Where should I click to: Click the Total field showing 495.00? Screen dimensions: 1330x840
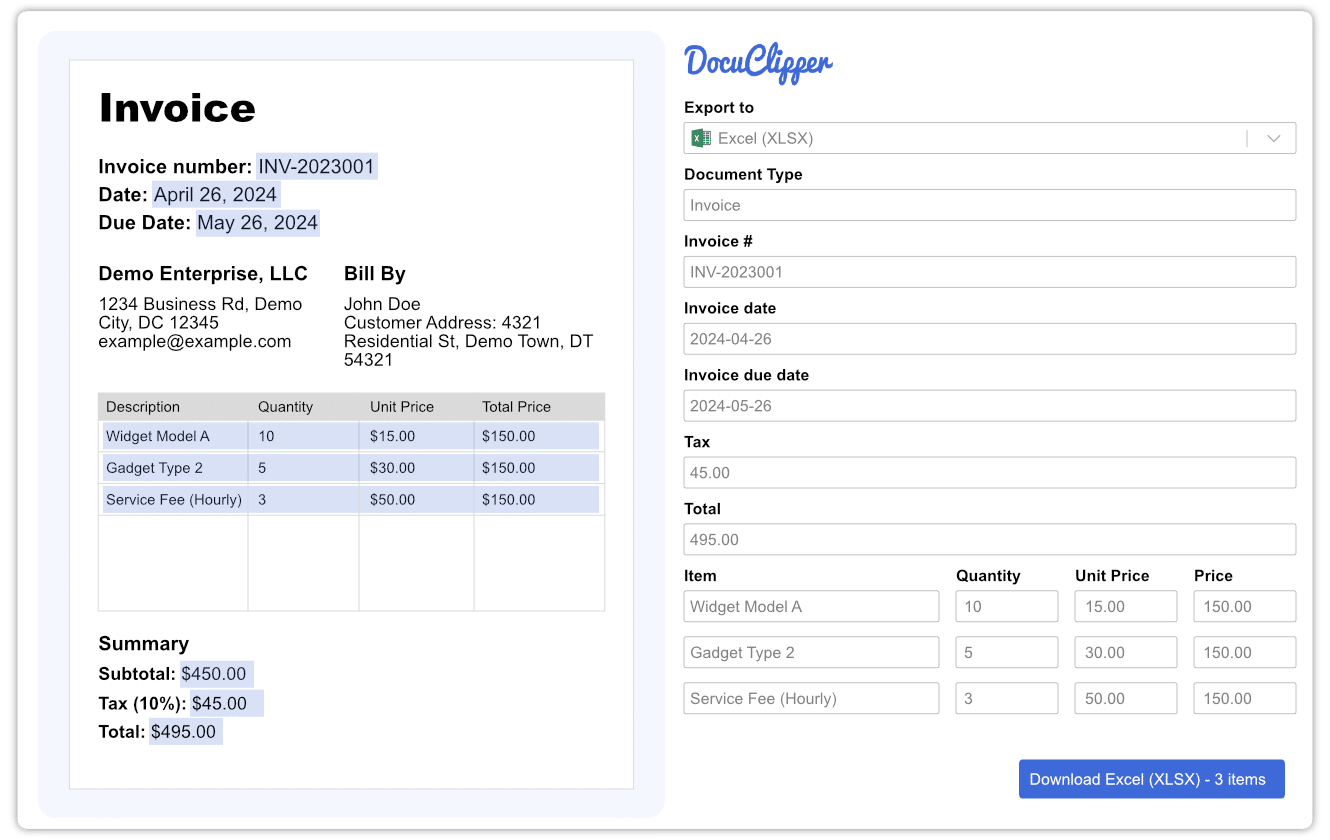[x=990, y=539]
